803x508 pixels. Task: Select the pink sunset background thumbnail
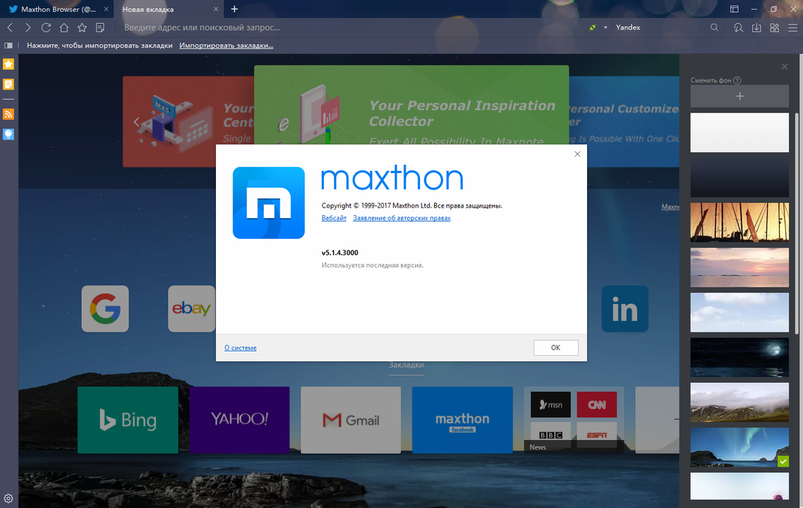pyautogui.click(x=739, y=267)
